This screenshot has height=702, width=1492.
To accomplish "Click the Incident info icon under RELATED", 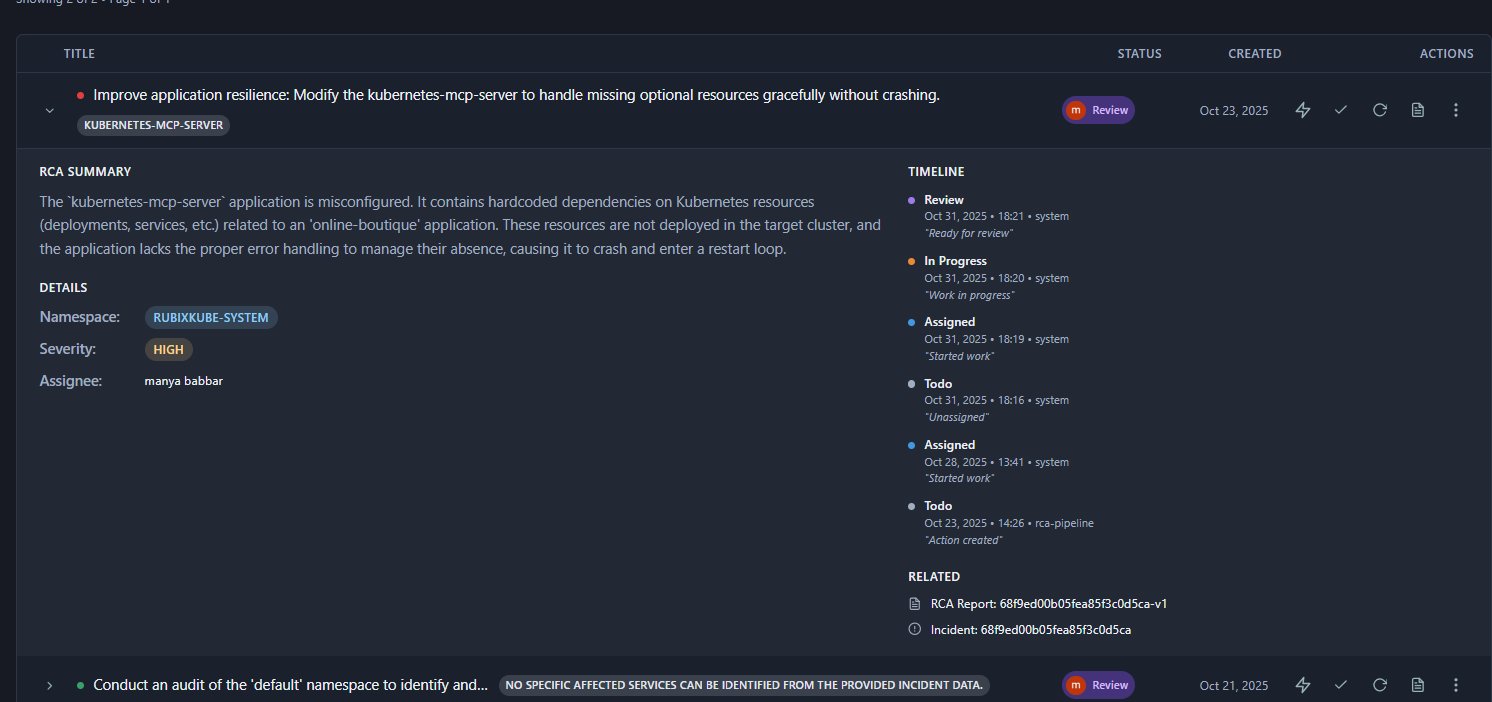I will tap(913, 629).
